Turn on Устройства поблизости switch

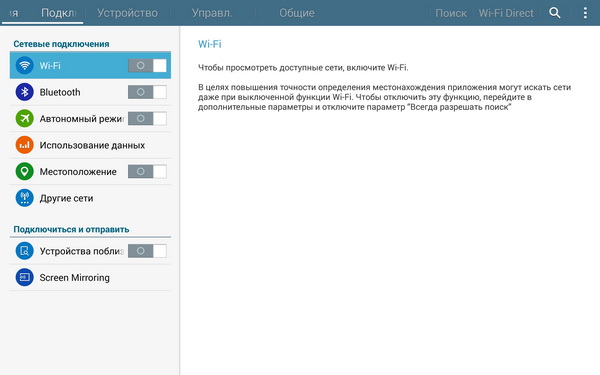coord(147,251)
